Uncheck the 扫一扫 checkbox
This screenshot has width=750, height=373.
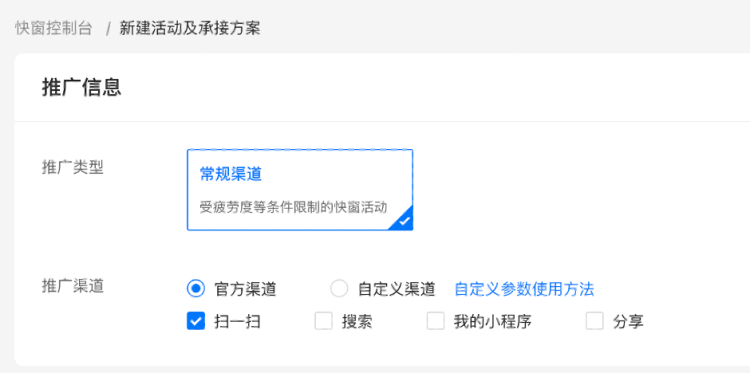coord(196,321)
